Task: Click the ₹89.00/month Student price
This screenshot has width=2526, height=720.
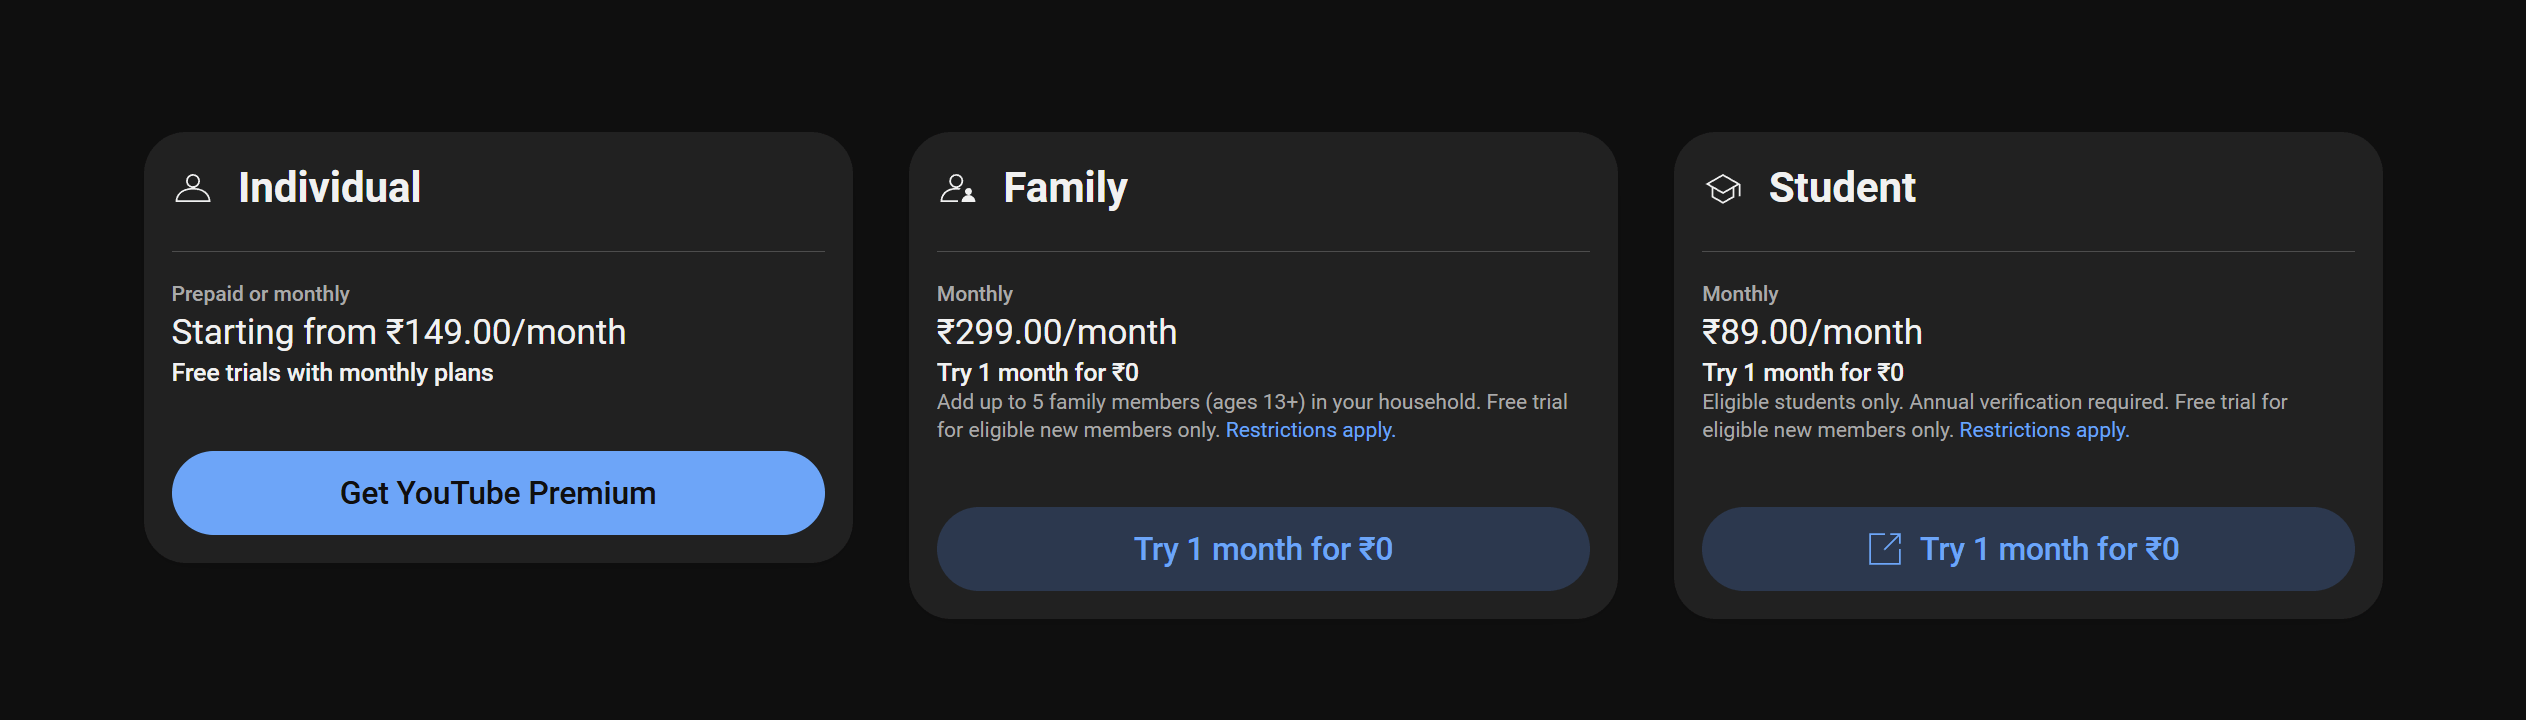Action: [1811, 332]
